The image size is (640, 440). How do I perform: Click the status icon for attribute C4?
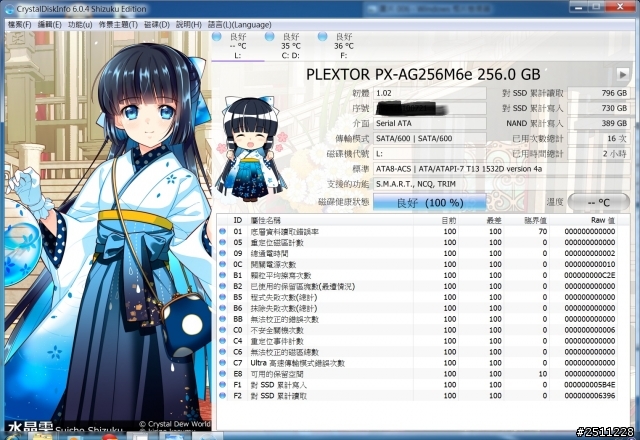click(x=222, y=341)
